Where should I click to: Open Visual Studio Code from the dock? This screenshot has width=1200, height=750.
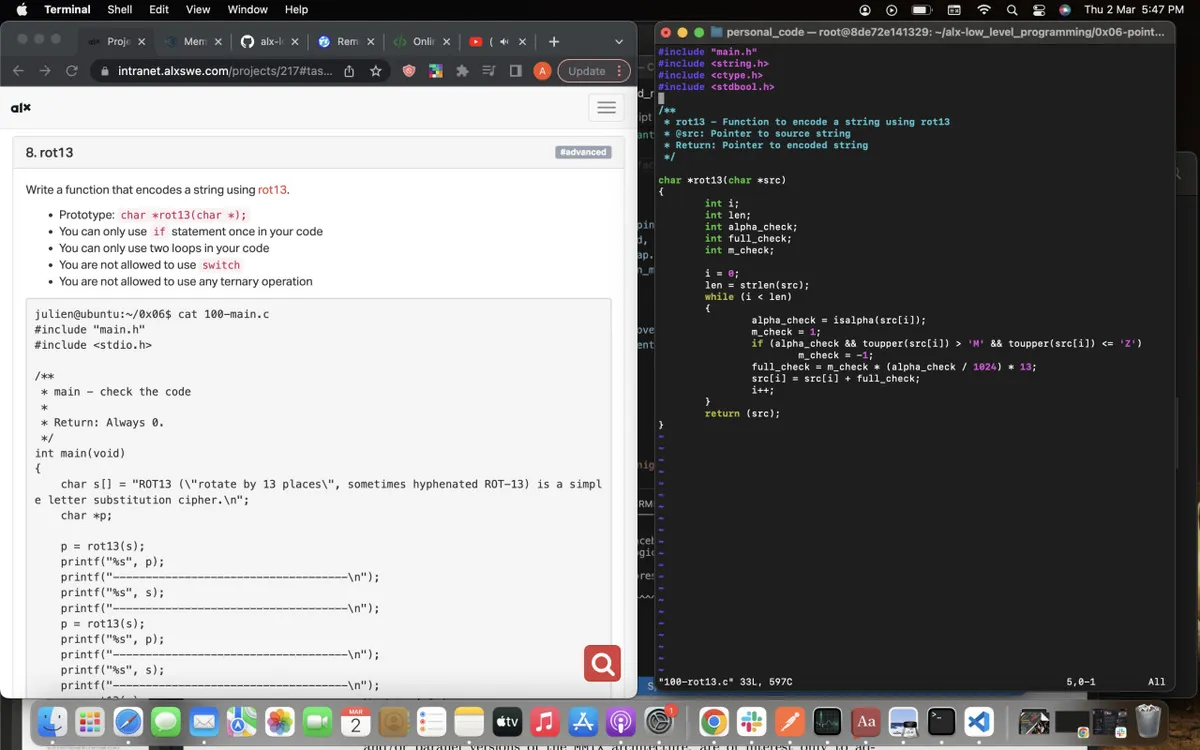click(x=979, y=720)
